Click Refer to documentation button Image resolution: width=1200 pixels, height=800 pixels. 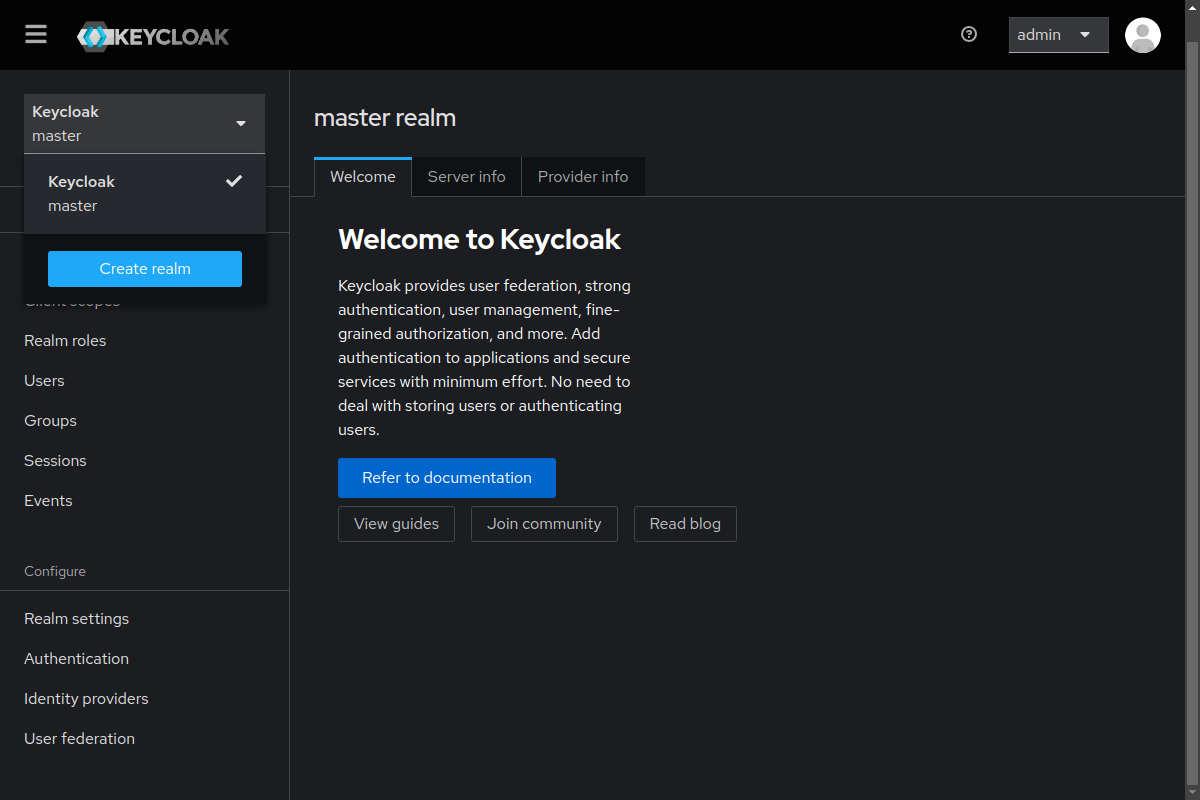(446, 478)
